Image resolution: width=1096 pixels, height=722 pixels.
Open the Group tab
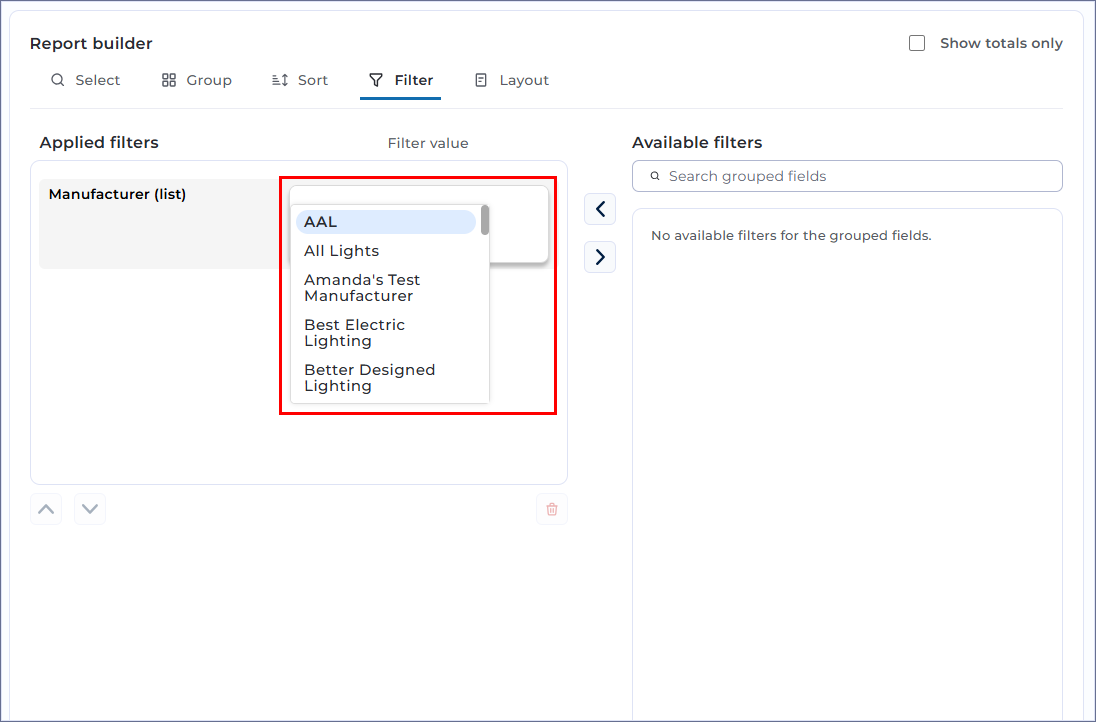[x=196, y=80]
